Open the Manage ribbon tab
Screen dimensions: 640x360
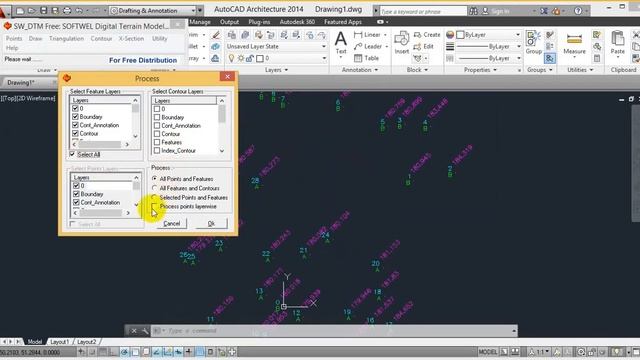[x=200, y=22]
